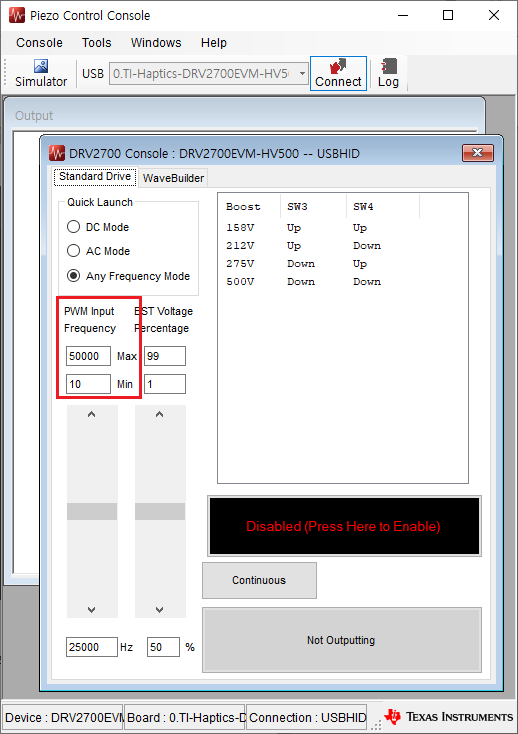Maximize the Piezo Control Console window
This screenshot has width=518, height=734.
448,15
